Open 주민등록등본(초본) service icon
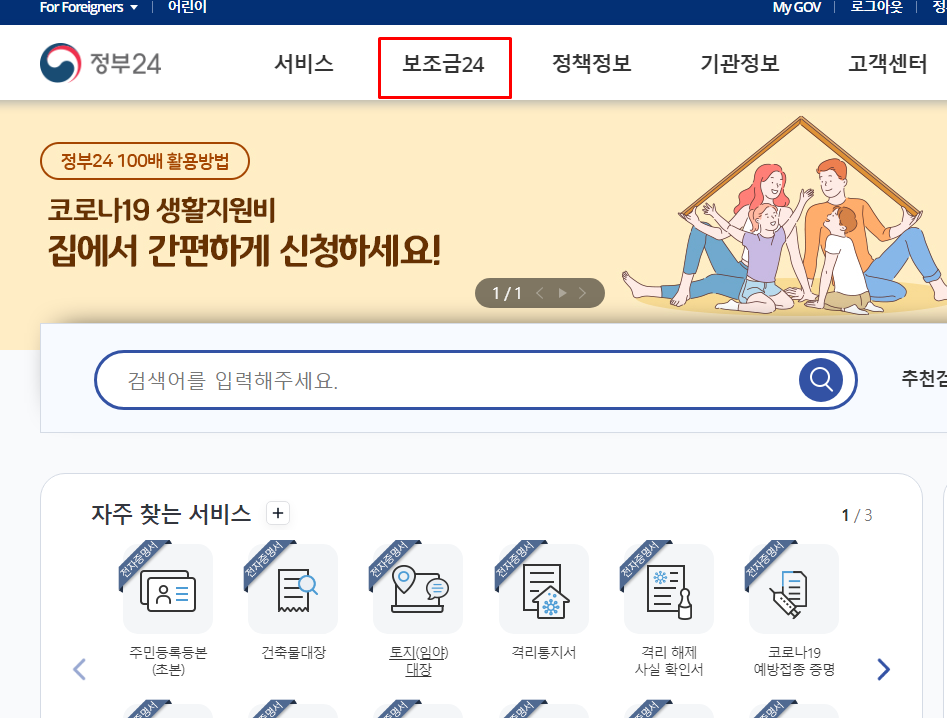Image resolution: width=947 pixels, height=718 pixels. coord(167,588)
